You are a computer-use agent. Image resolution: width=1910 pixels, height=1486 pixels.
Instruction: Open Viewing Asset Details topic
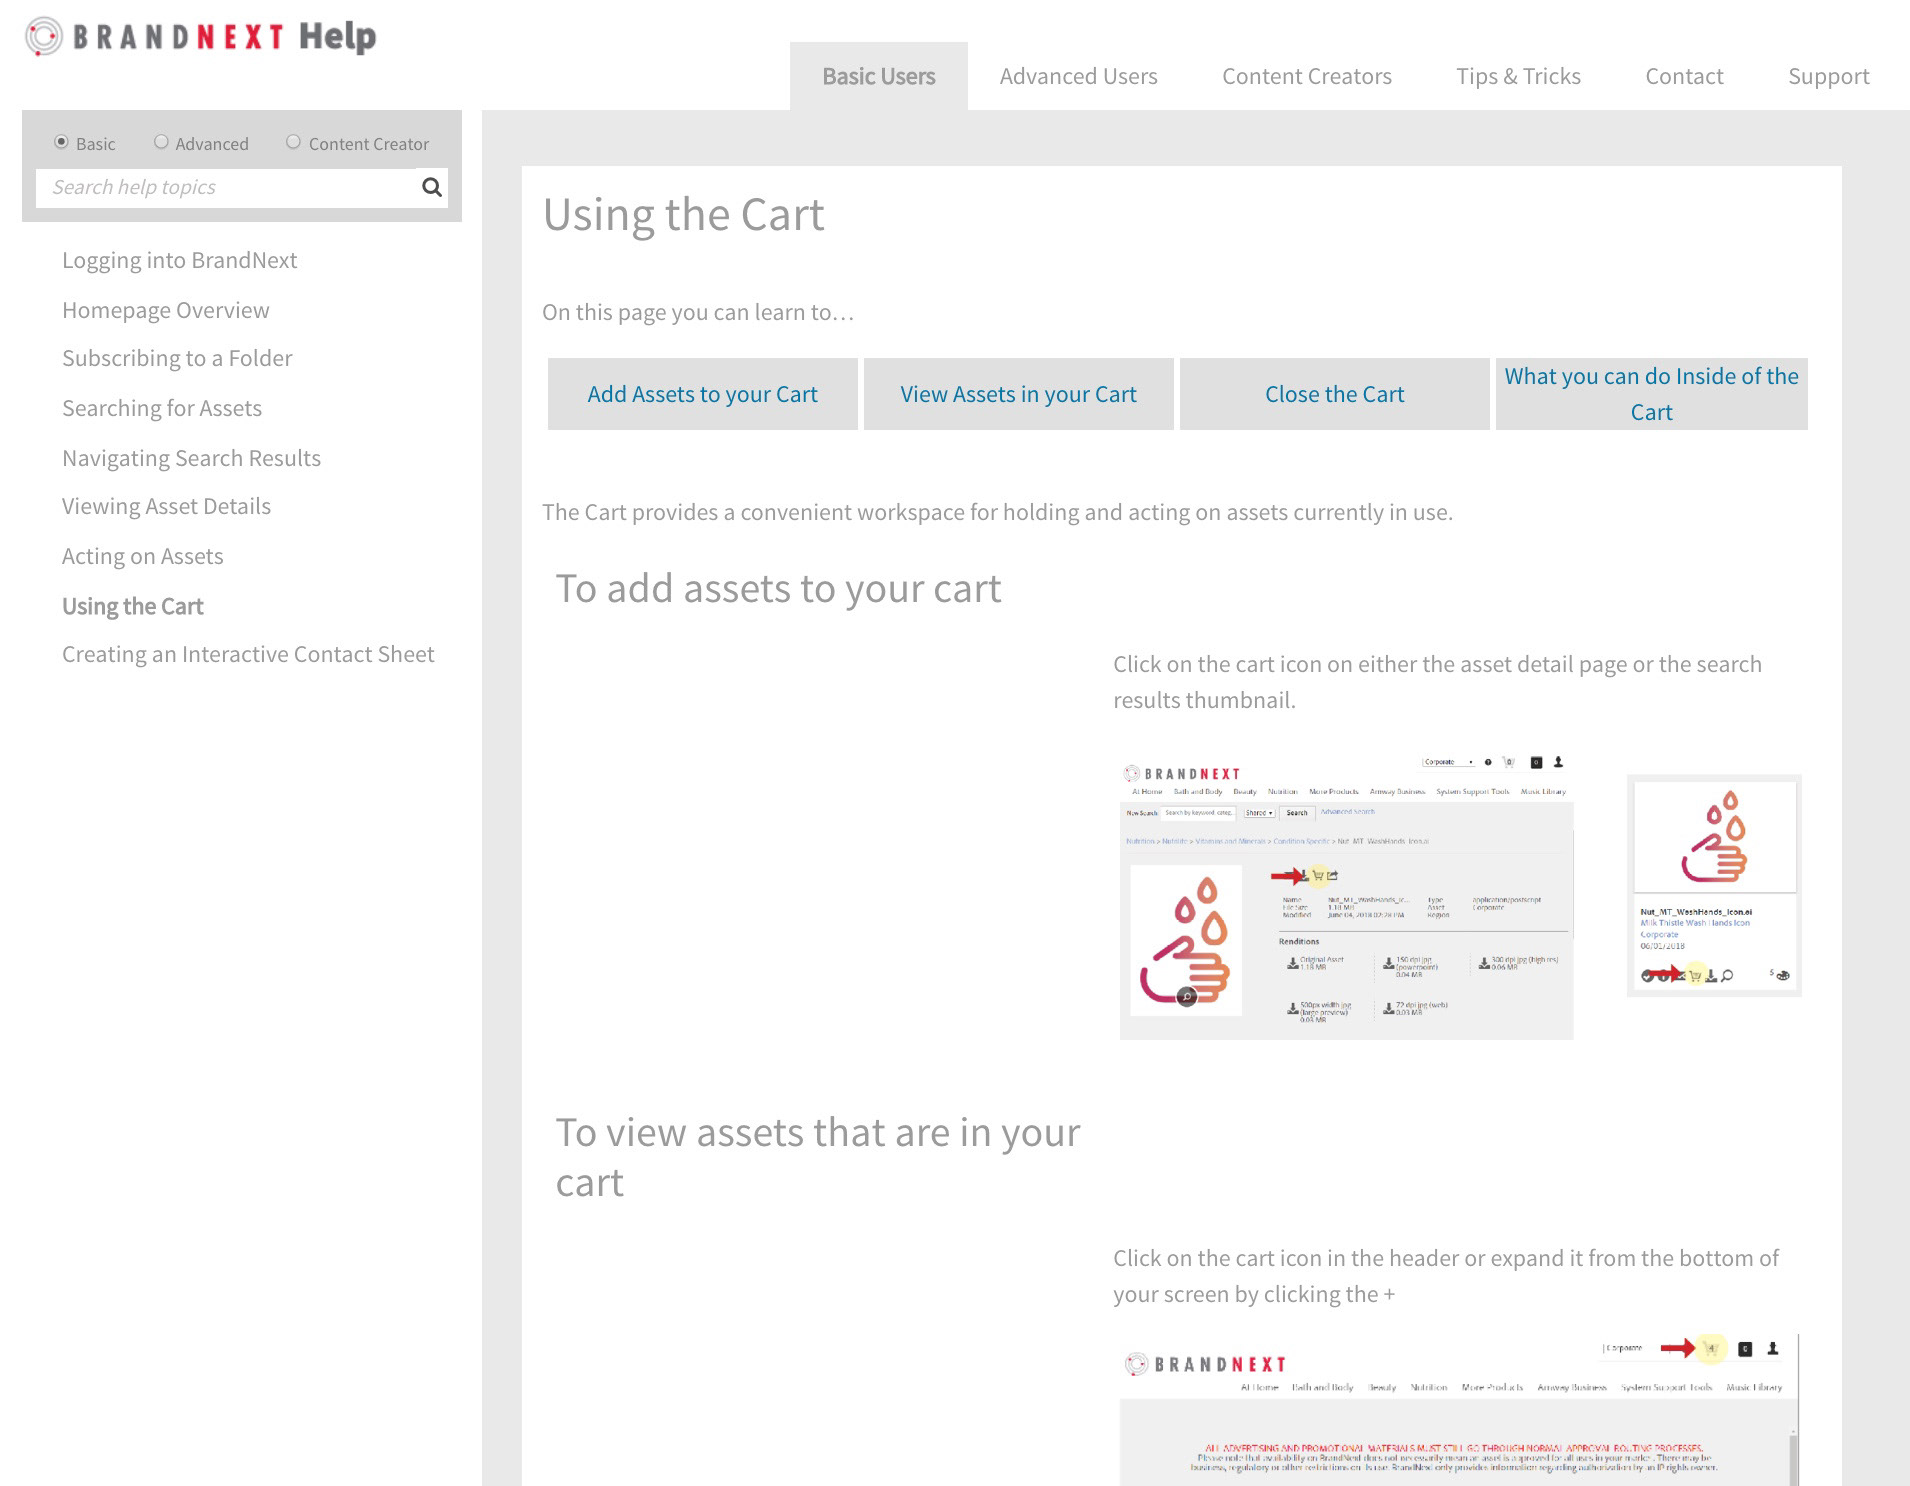click(166, 506)
